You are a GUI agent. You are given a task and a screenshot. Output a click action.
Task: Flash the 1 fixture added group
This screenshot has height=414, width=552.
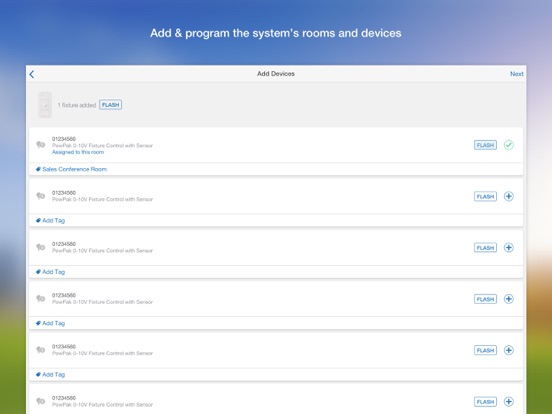point(111,105)
